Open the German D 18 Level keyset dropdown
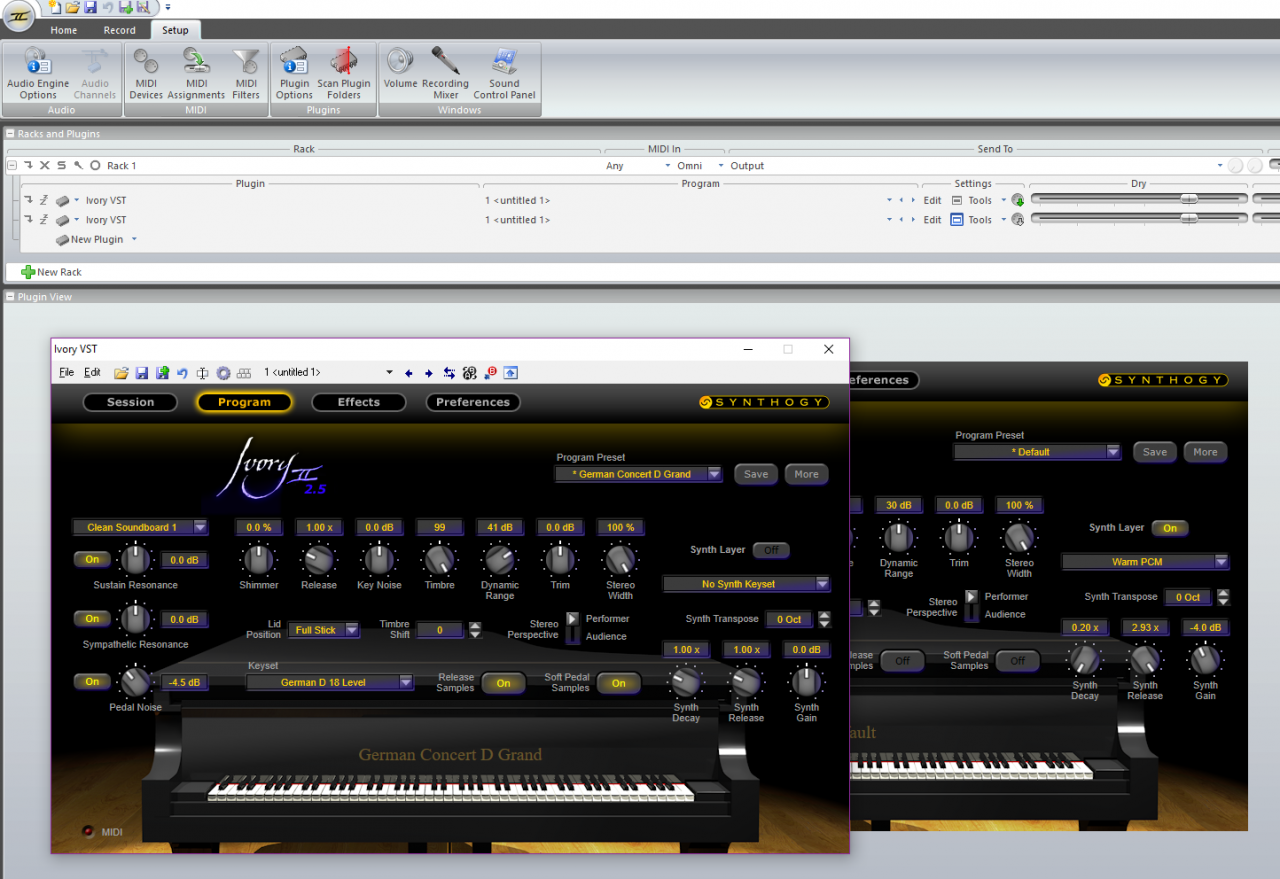Image resolution: width=1280 pixels, height=879 pixels. tap(330, 683)
